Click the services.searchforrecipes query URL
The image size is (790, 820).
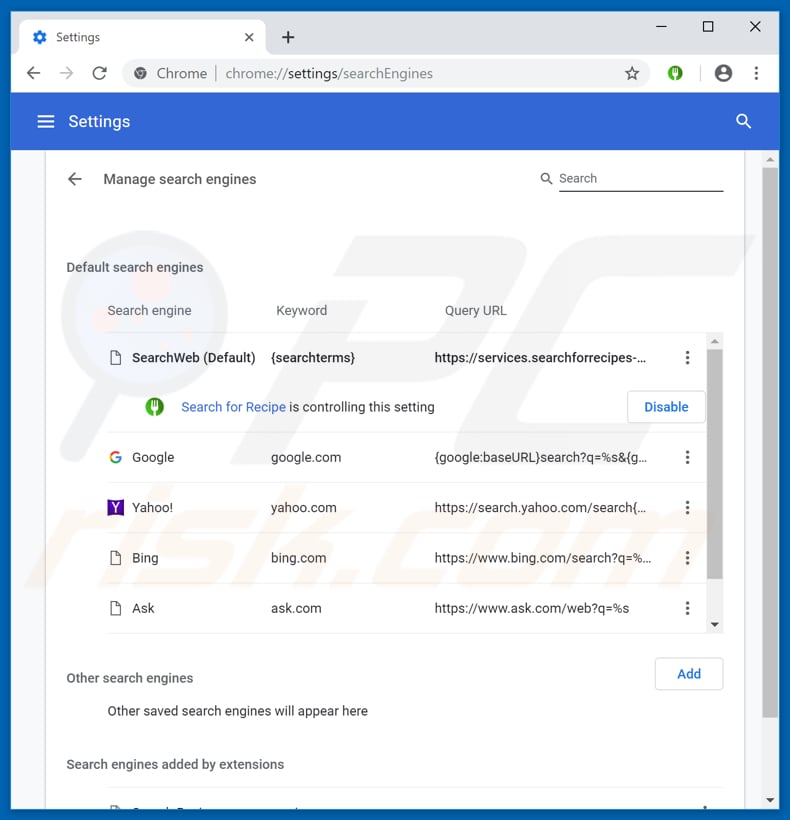click(x=540, y=358)
